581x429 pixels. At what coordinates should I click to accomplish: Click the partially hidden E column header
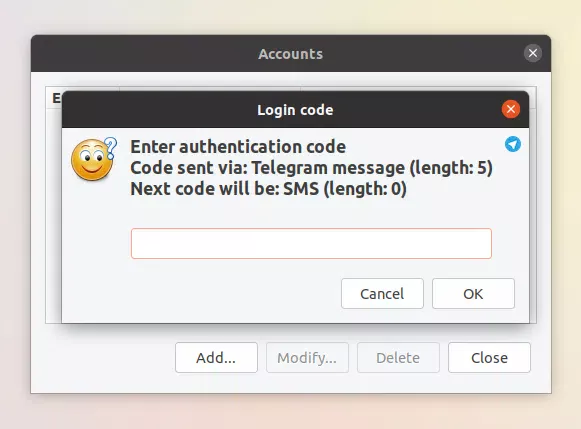[54, 98]
